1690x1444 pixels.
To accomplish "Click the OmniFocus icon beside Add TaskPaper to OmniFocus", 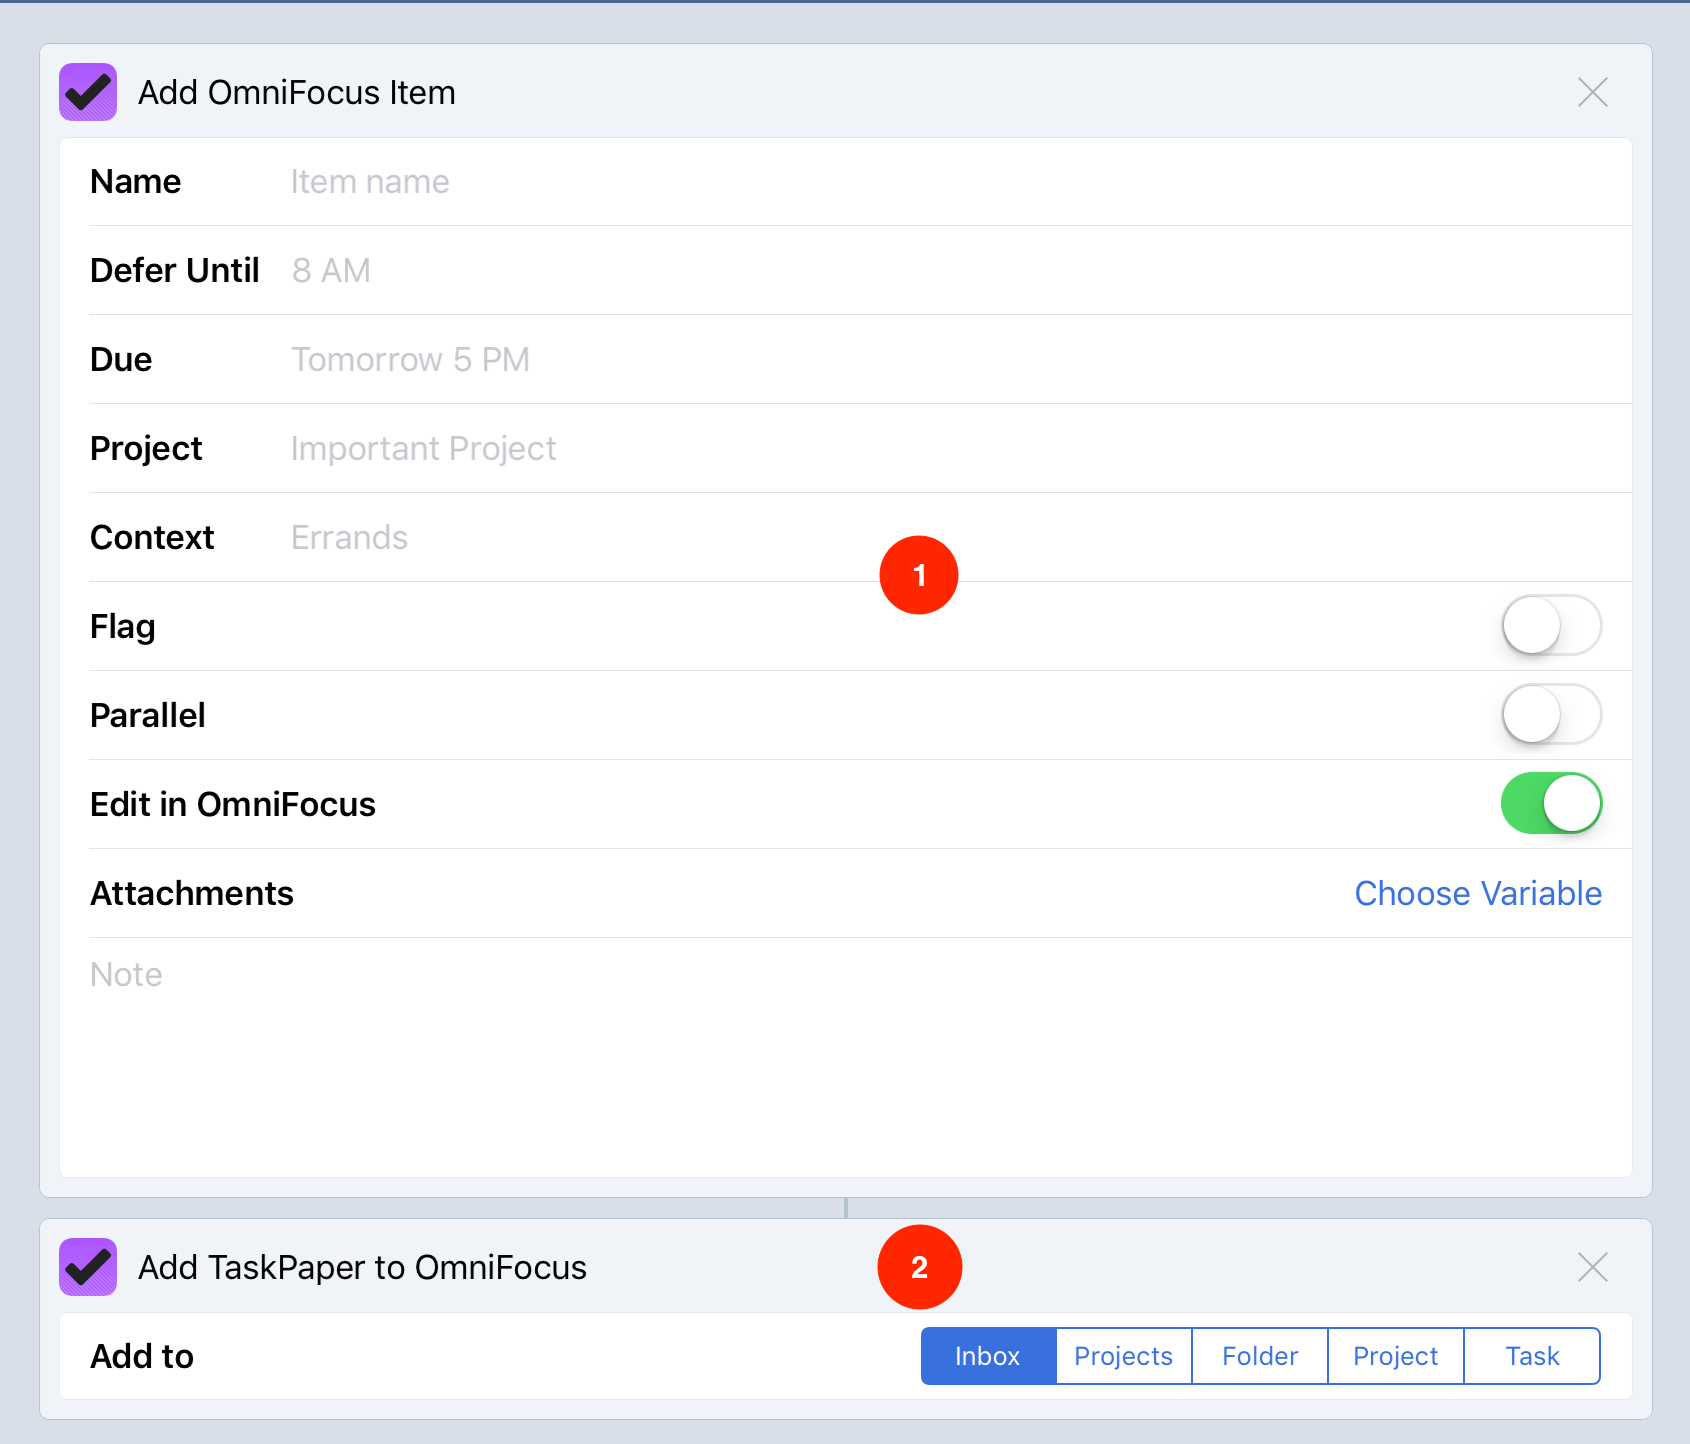I will click(88, 1267).
